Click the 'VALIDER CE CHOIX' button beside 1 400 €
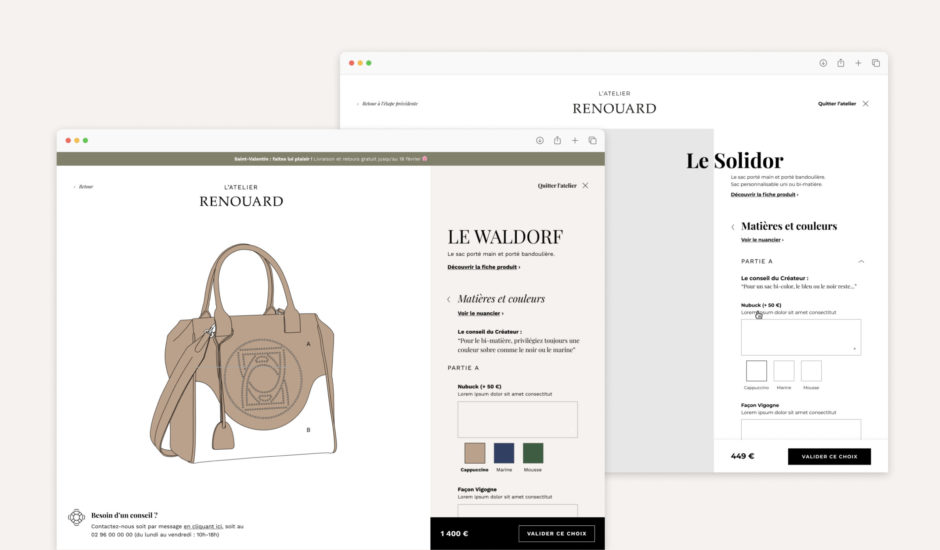The image size is (940, 550). (x=556, y=533)
